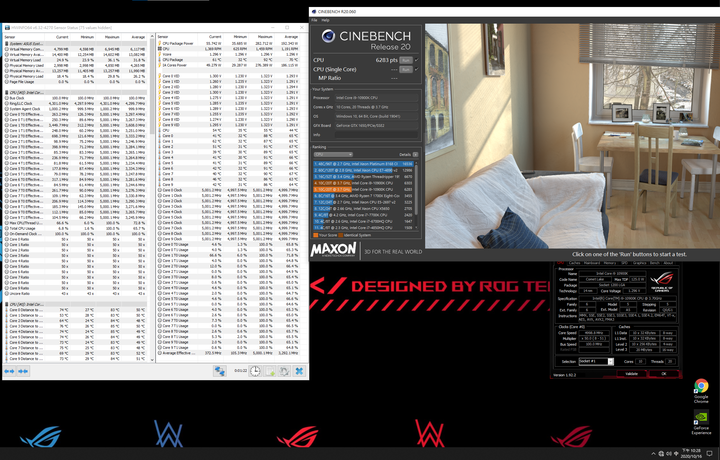720x460 pixels.
Task: Click Uncore Ratio sensor row
Action: pos(76,293)
